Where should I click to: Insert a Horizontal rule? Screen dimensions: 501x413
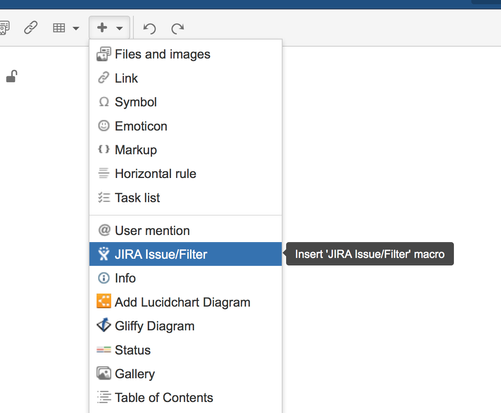point(186,174)
